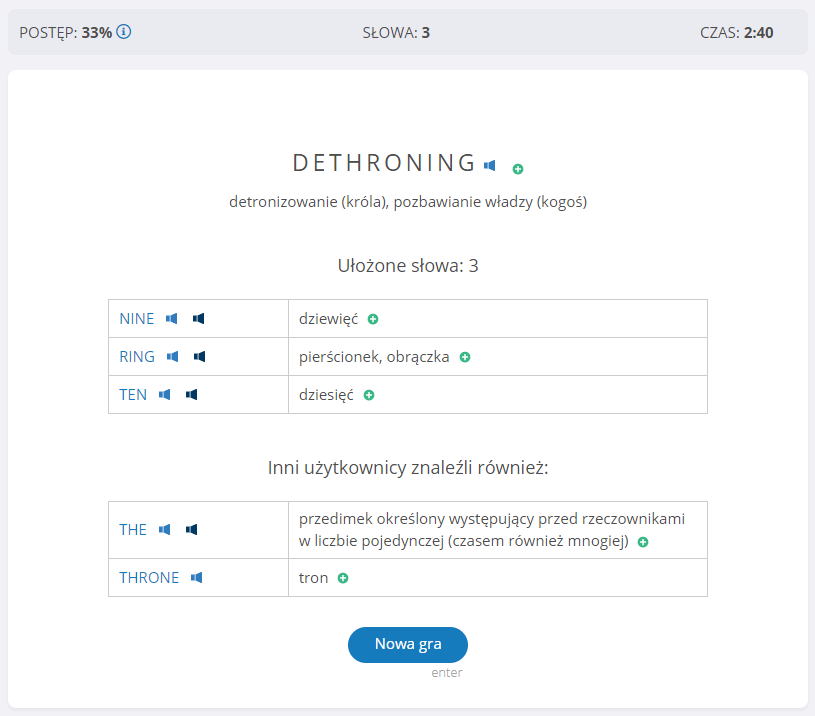Play dark-blue audio for NINE
The height and width of the screenshot is (716, 815).
tap(199, 319)
